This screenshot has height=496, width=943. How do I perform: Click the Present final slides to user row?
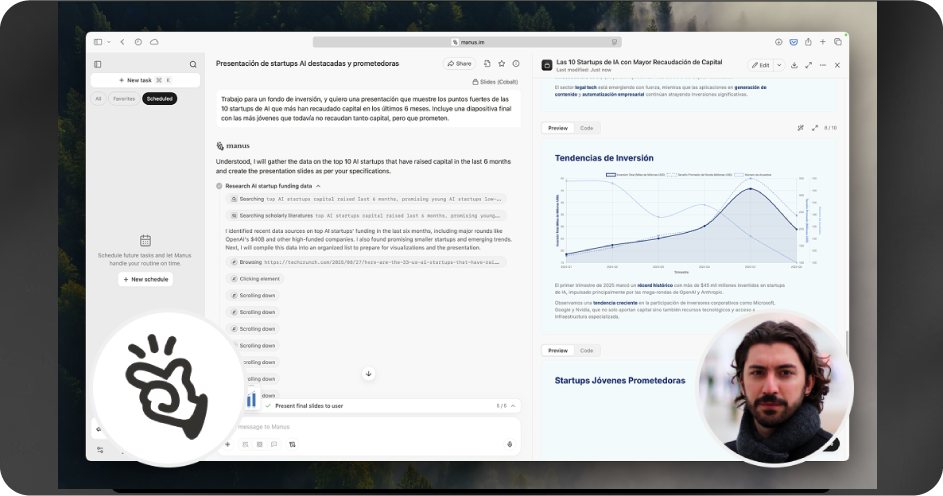tap(390, 406)
